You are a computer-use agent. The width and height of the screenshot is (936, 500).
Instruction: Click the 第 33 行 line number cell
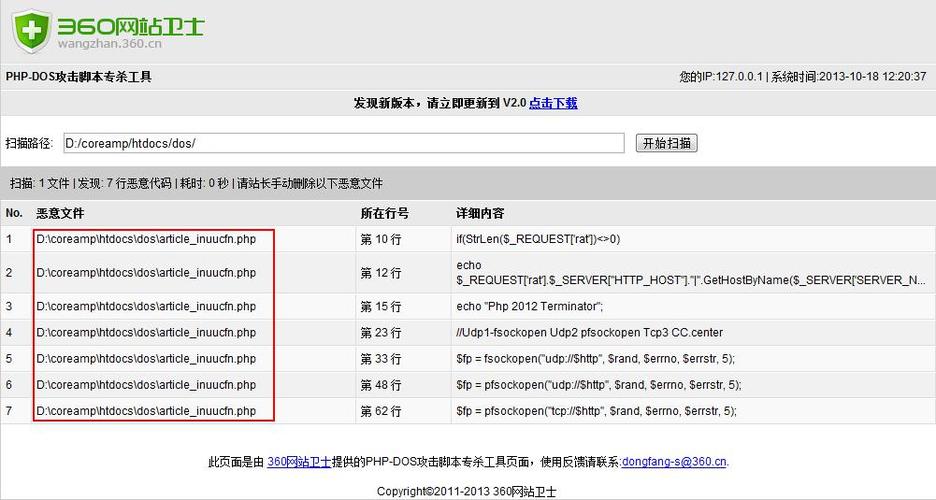[381, 359]
